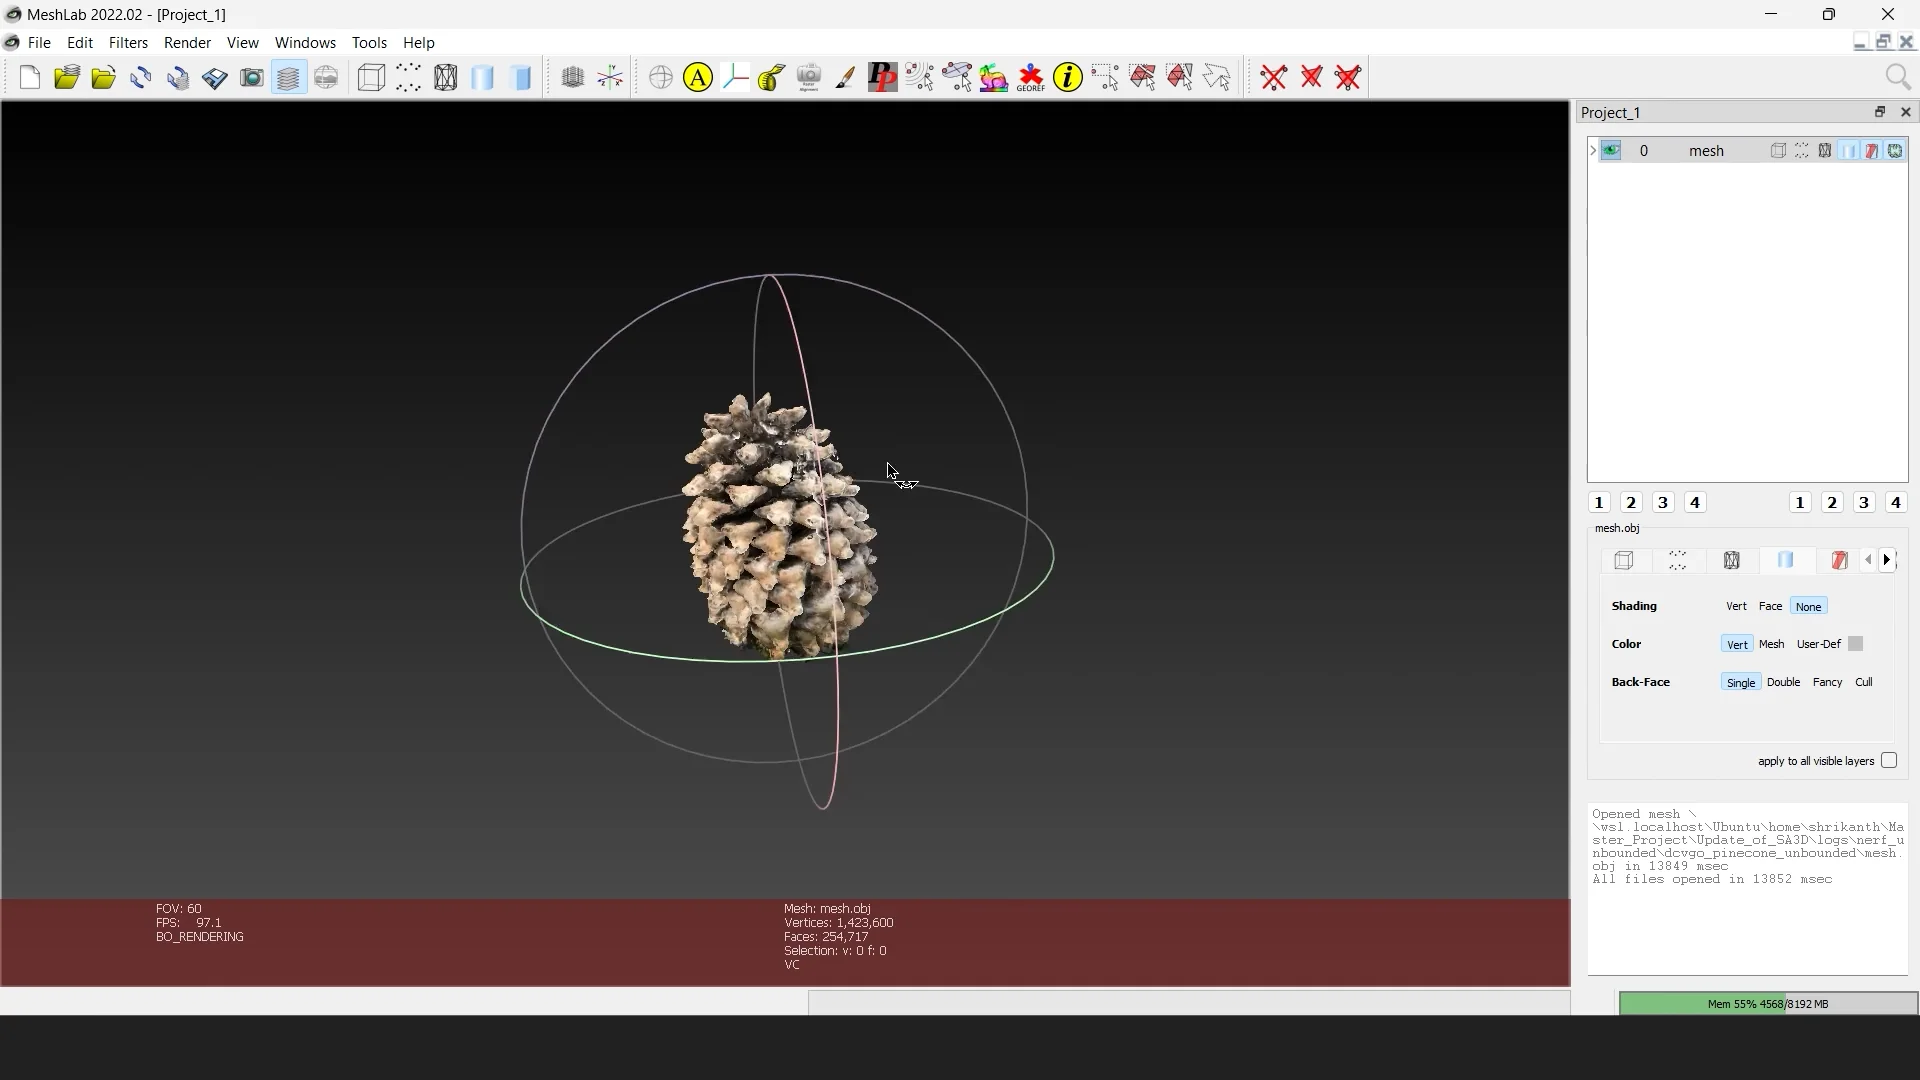This screenshot has height=1080, width=1920.
Task: Show next rendering options for mesh.obj
Action: [x=1888, y=560]
